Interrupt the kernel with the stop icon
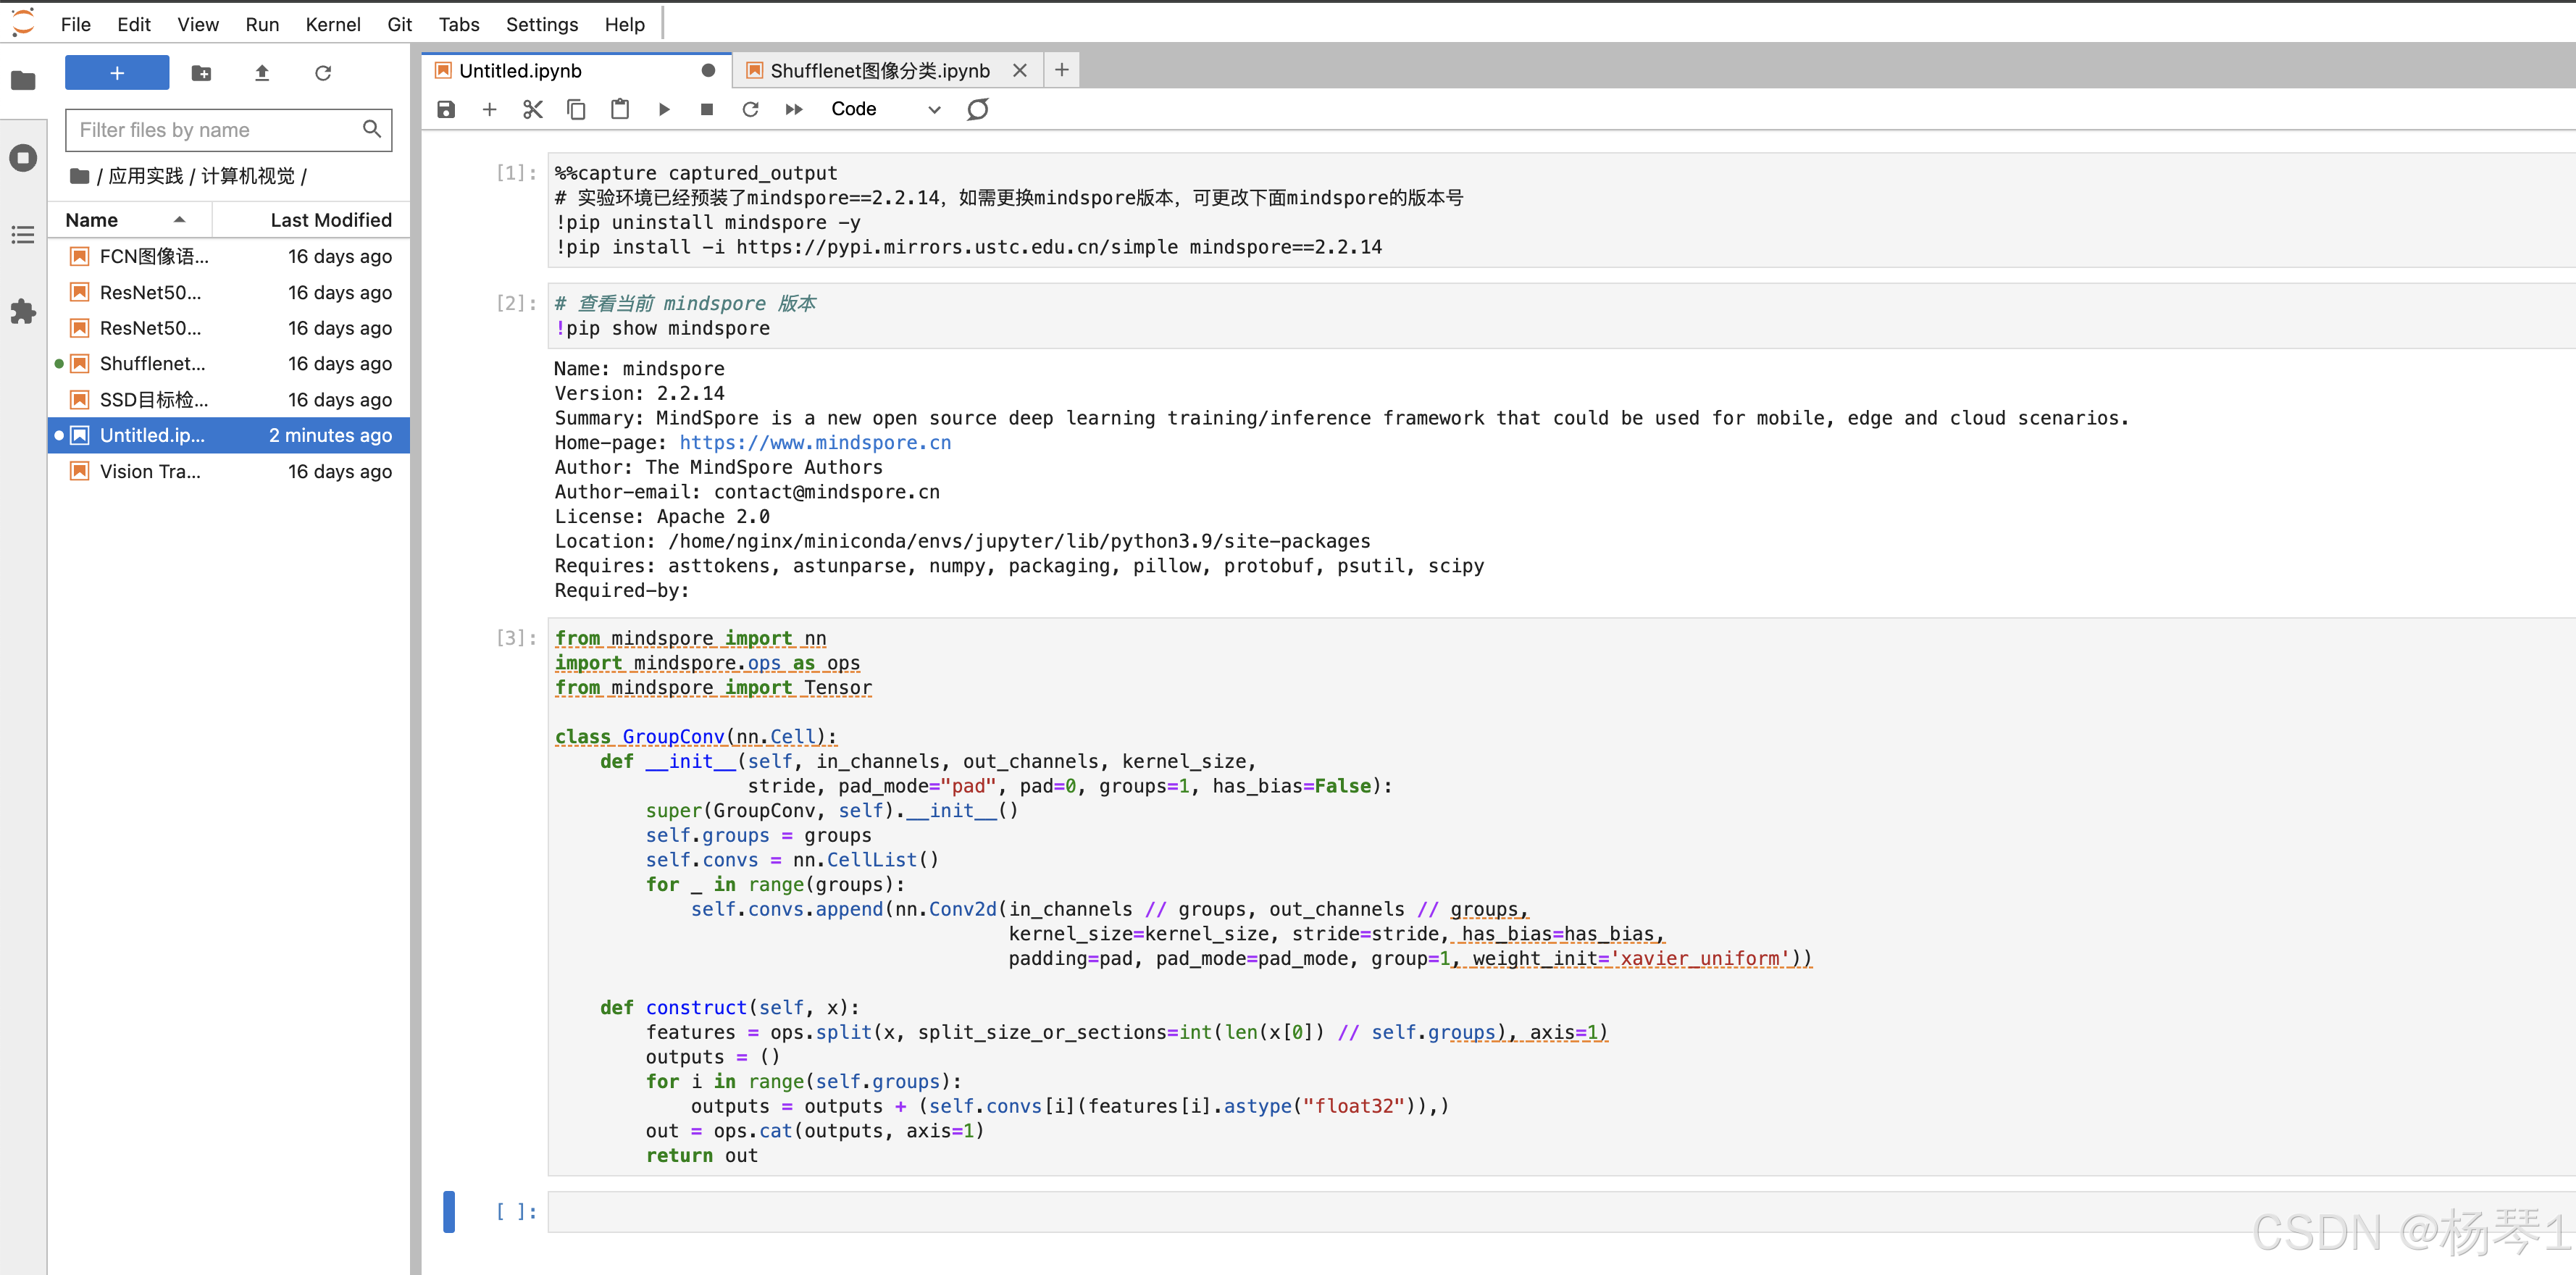 pyautogui.click(x=707, y=109)
